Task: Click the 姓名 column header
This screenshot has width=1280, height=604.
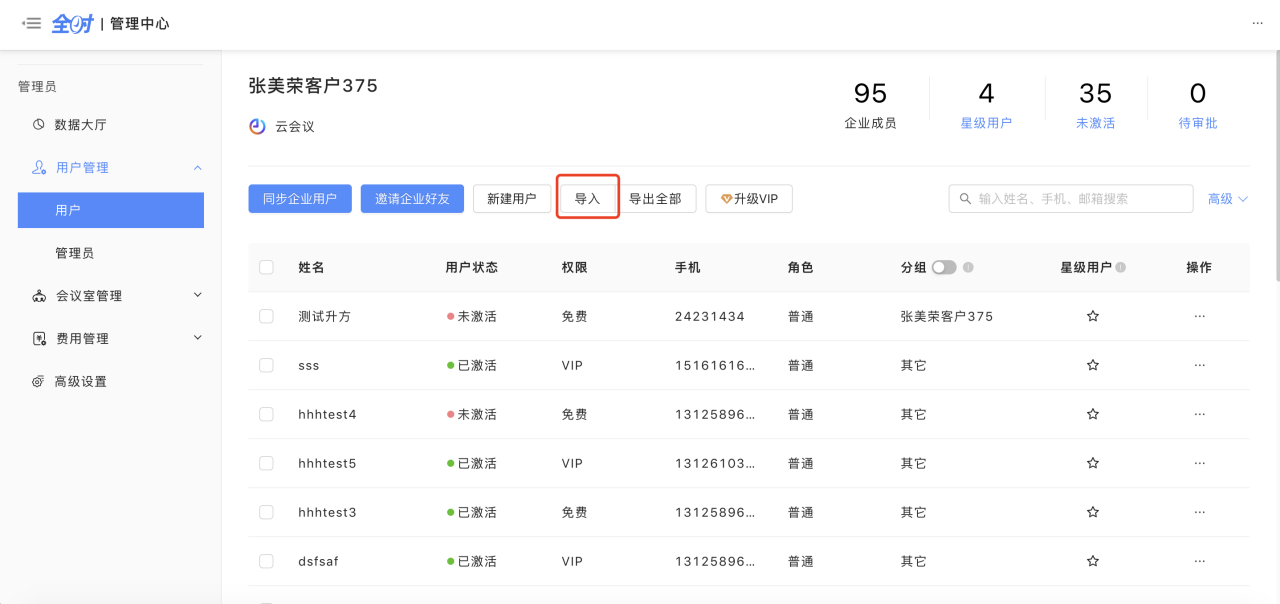Action: coord(311,267)
